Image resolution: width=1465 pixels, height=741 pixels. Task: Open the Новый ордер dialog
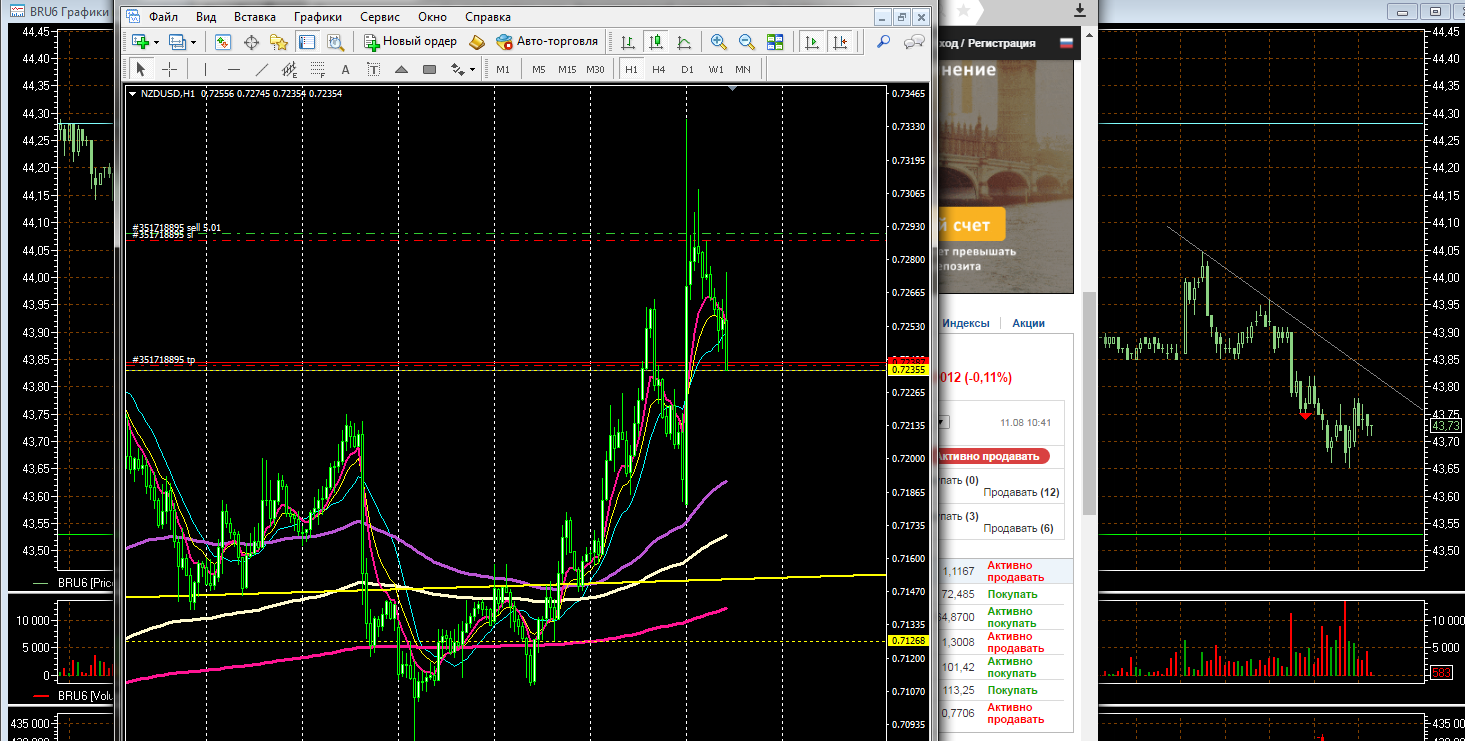[410, 41]
